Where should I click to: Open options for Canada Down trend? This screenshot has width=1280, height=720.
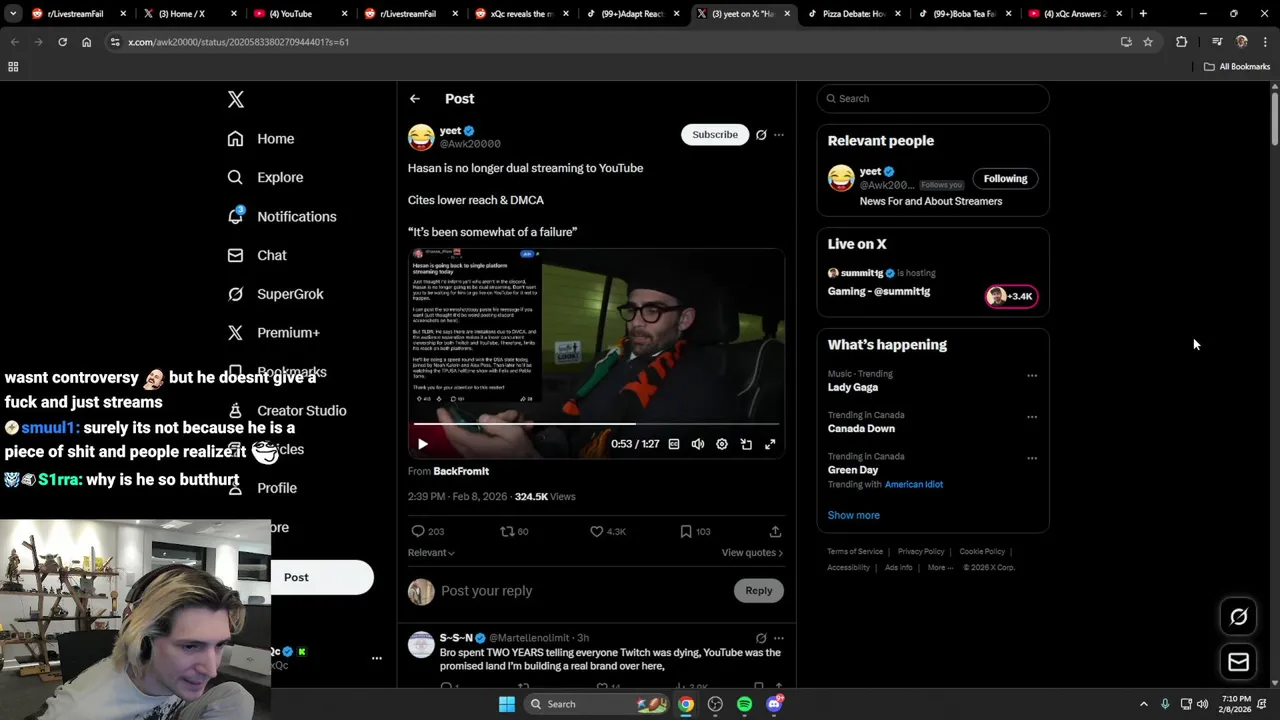tap(1032, 417)
